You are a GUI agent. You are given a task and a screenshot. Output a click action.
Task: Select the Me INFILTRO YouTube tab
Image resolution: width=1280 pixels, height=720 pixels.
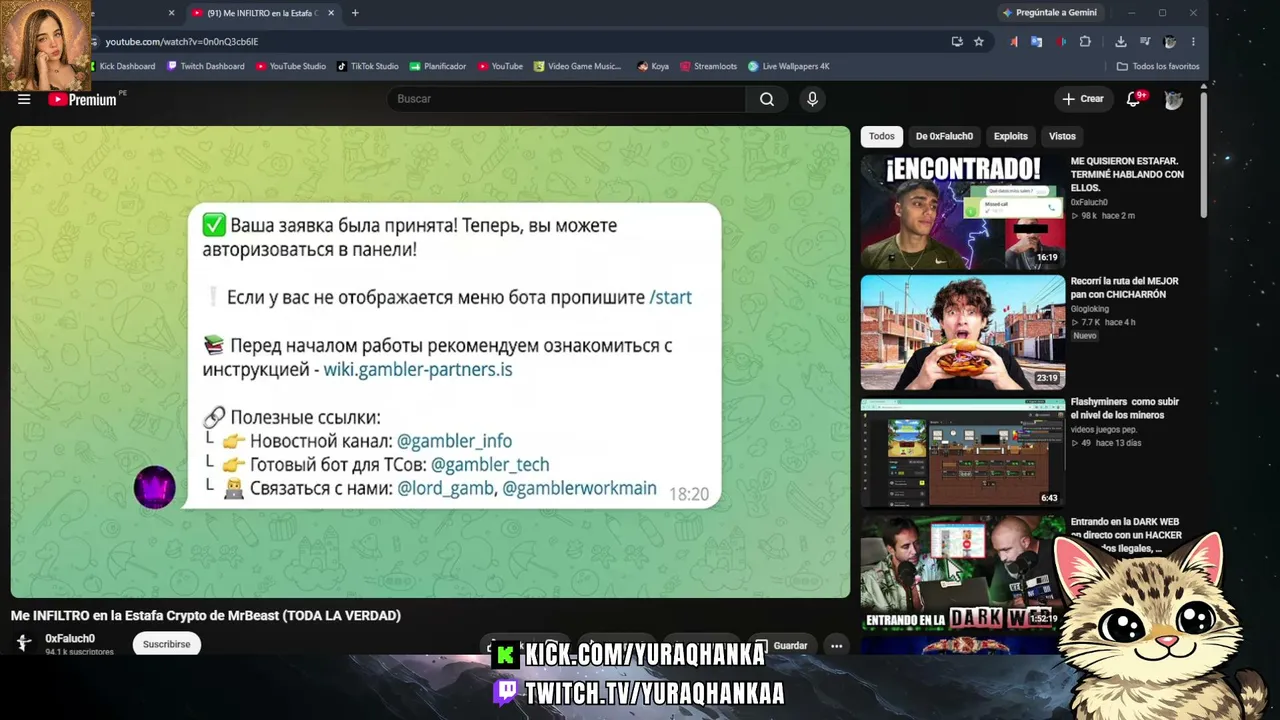263,13
